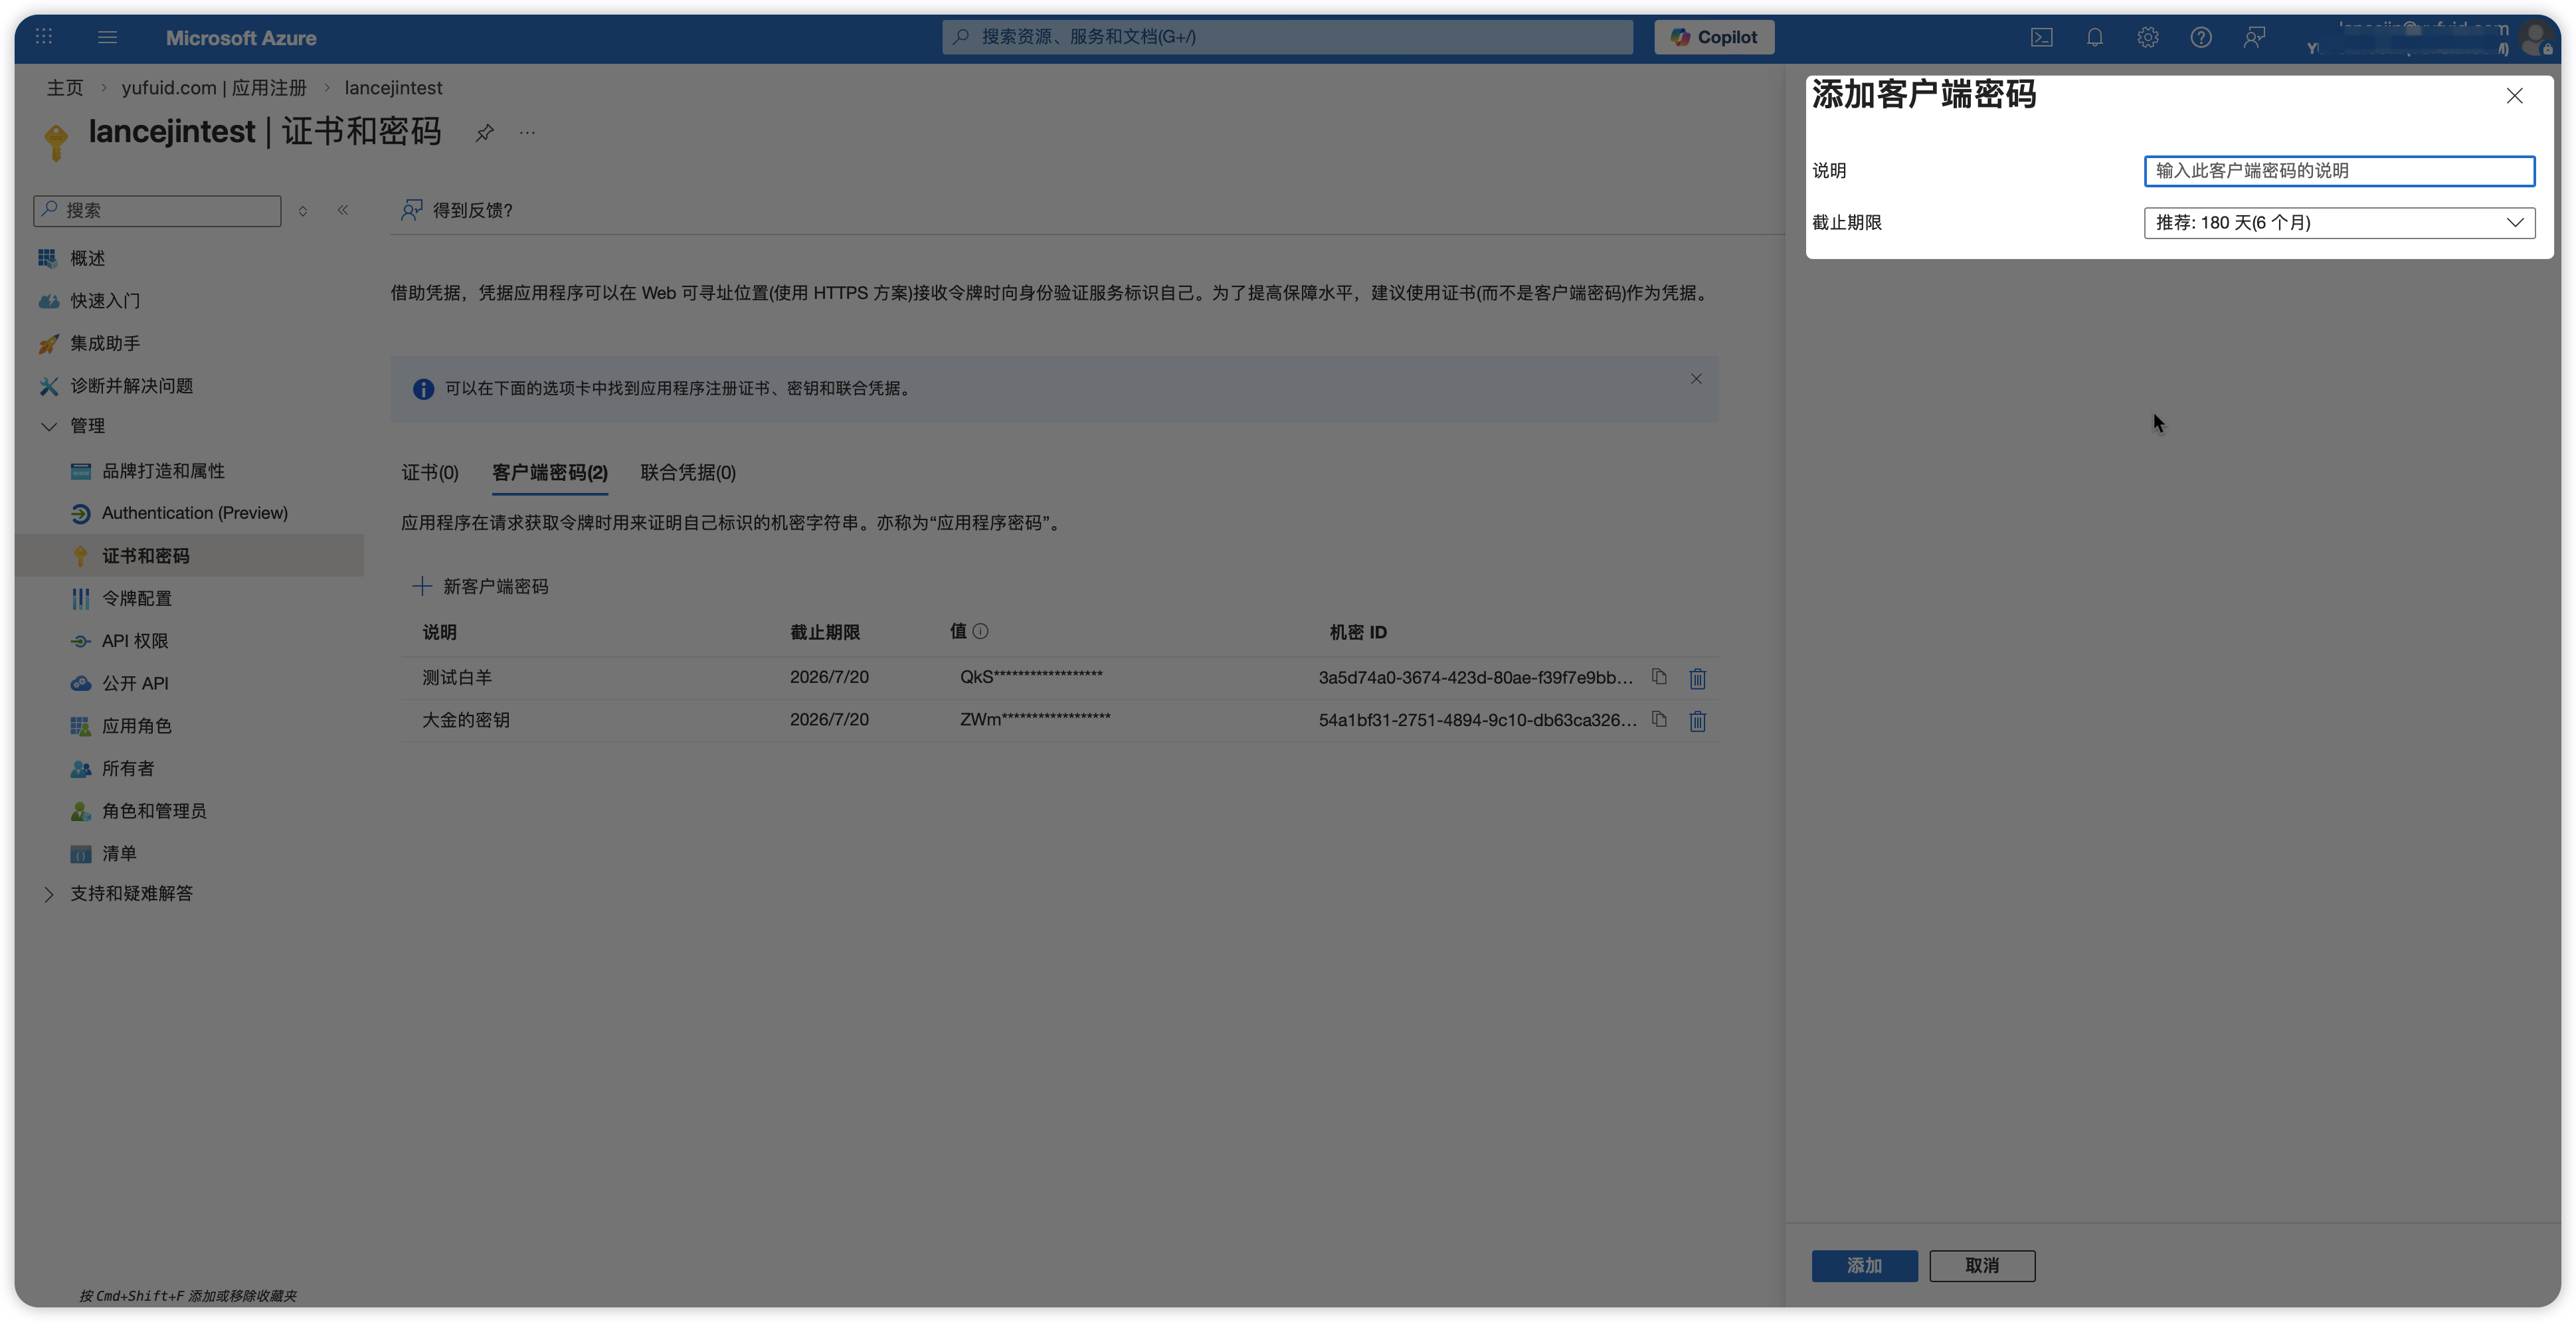This screenshot has height=1322, width=2576.
Task: Open Cloud Shell terminal icon
Action: [2041, 37]
